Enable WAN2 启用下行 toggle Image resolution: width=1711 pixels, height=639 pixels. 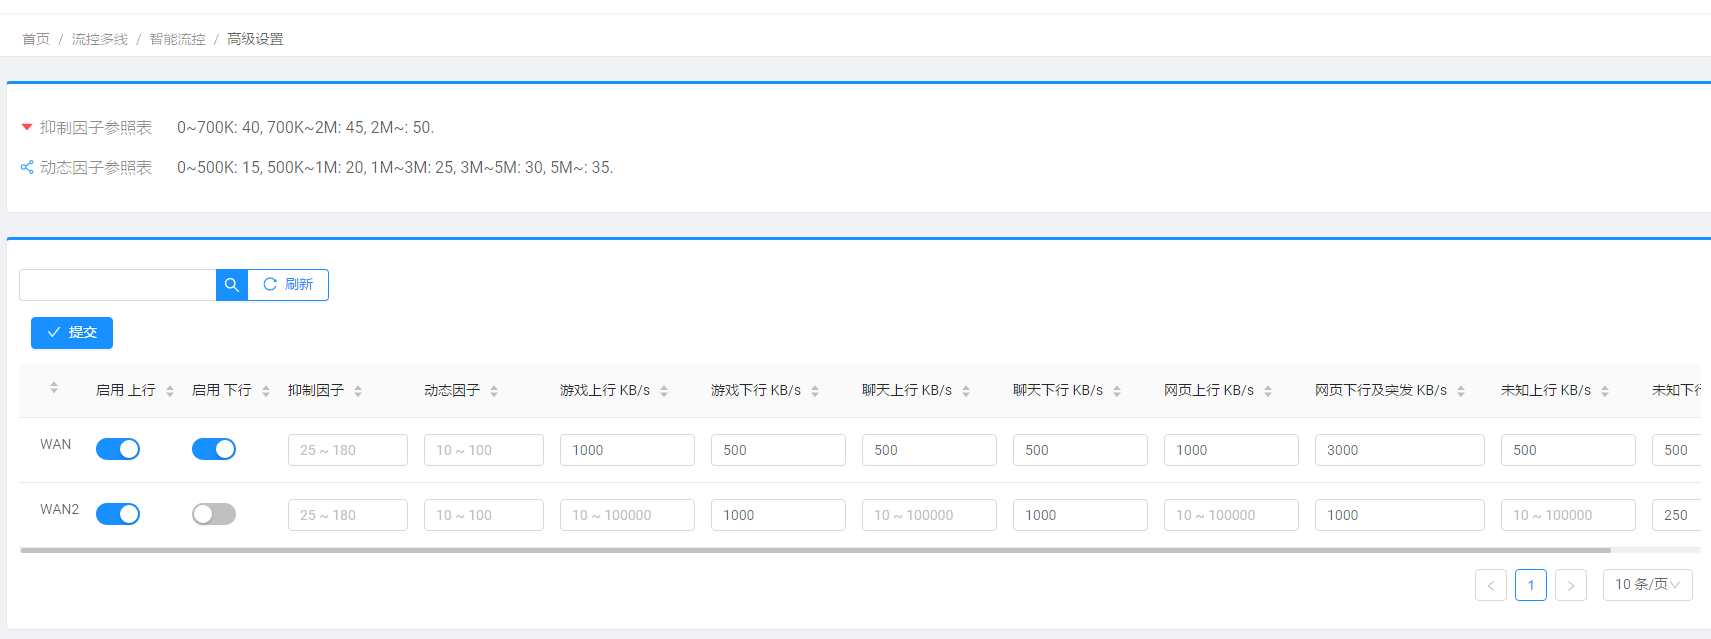[214, 514]
